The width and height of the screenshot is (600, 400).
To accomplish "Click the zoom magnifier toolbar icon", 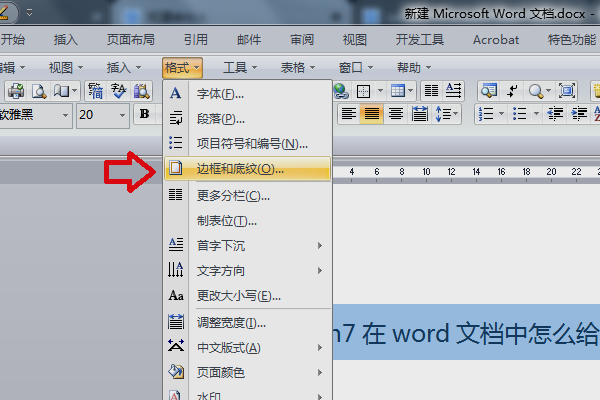I will tap(536, 91).
